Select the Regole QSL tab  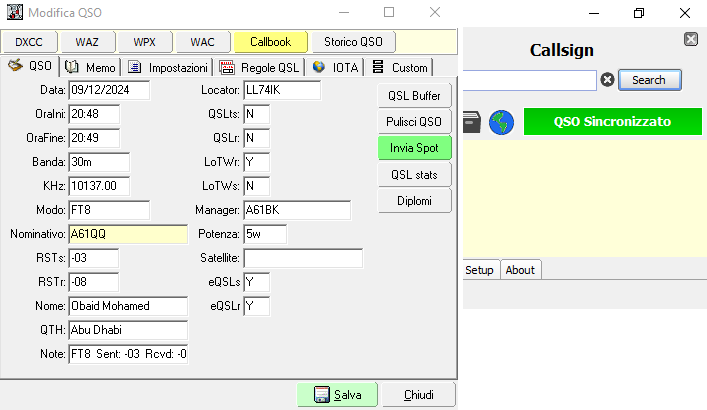point(259,67)
